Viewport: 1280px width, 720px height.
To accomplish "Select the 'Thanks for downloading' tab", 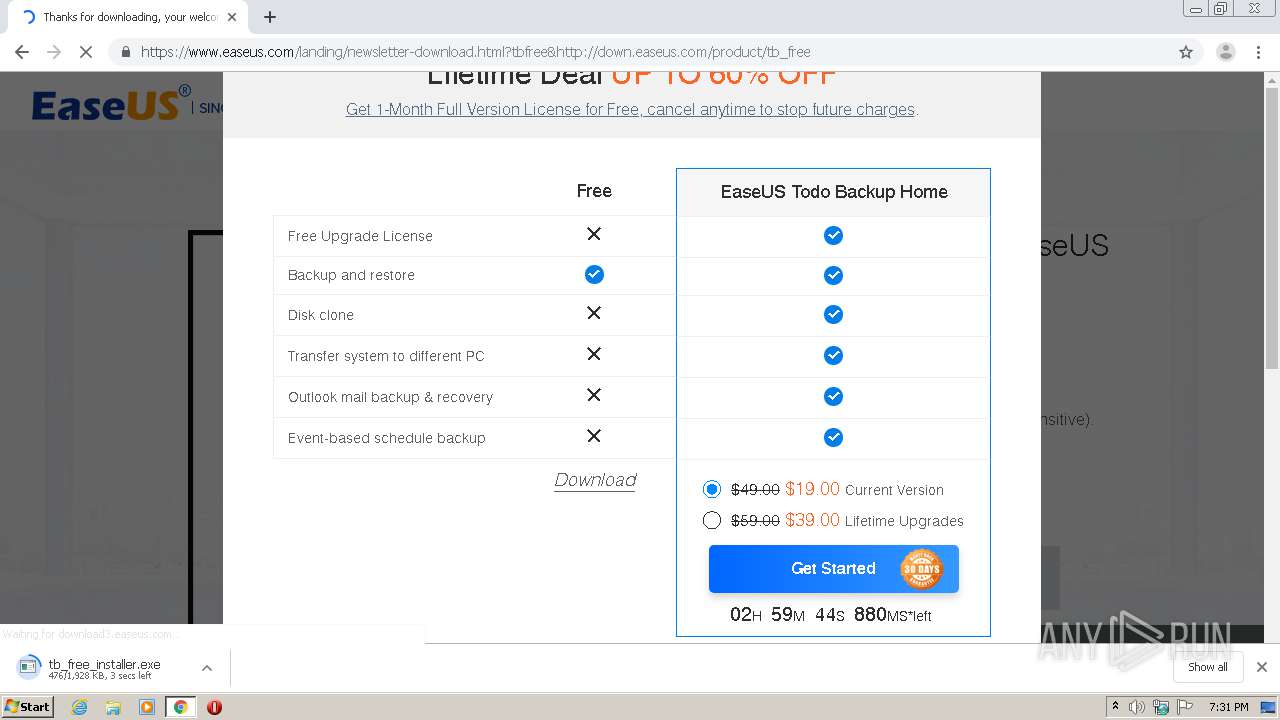I will pos(130,17).
